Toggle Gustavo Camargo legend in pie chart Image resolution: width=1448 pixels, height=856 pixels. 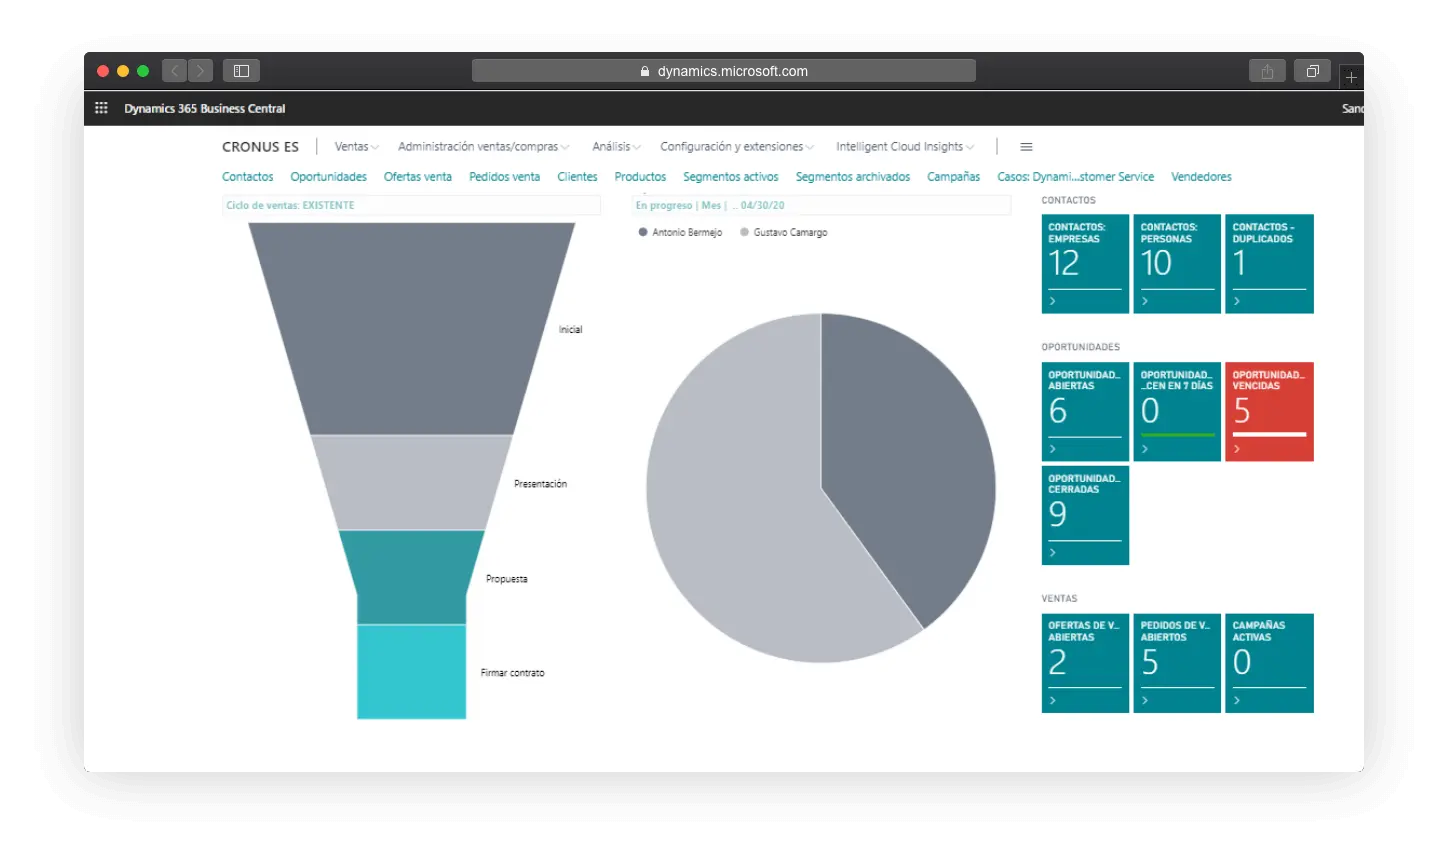[783, 232]
